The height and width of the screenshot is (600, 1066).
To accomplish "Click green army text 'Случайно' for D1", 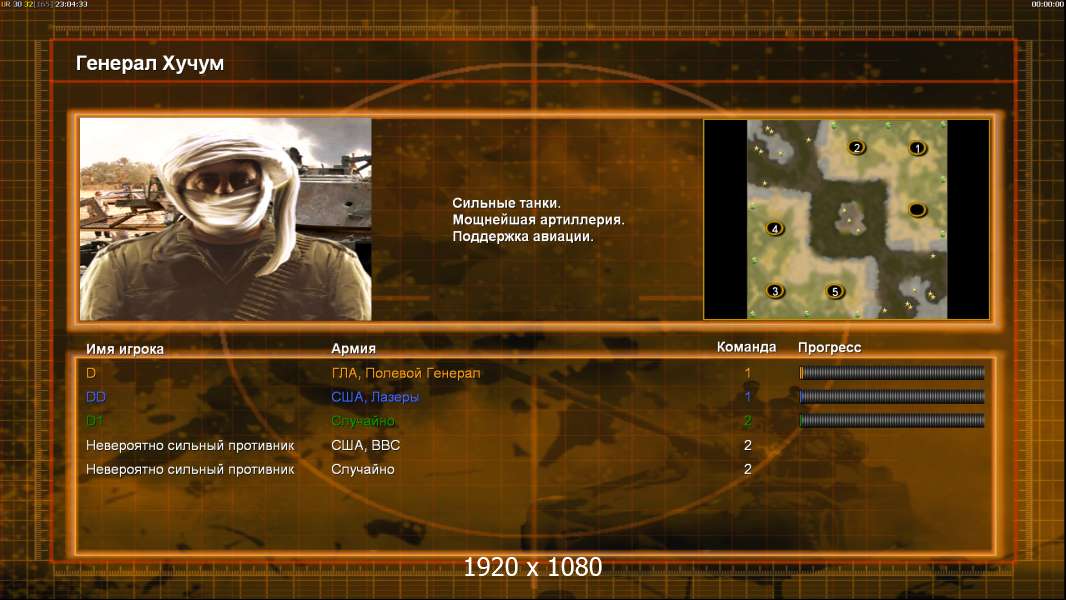I will 363,421.
